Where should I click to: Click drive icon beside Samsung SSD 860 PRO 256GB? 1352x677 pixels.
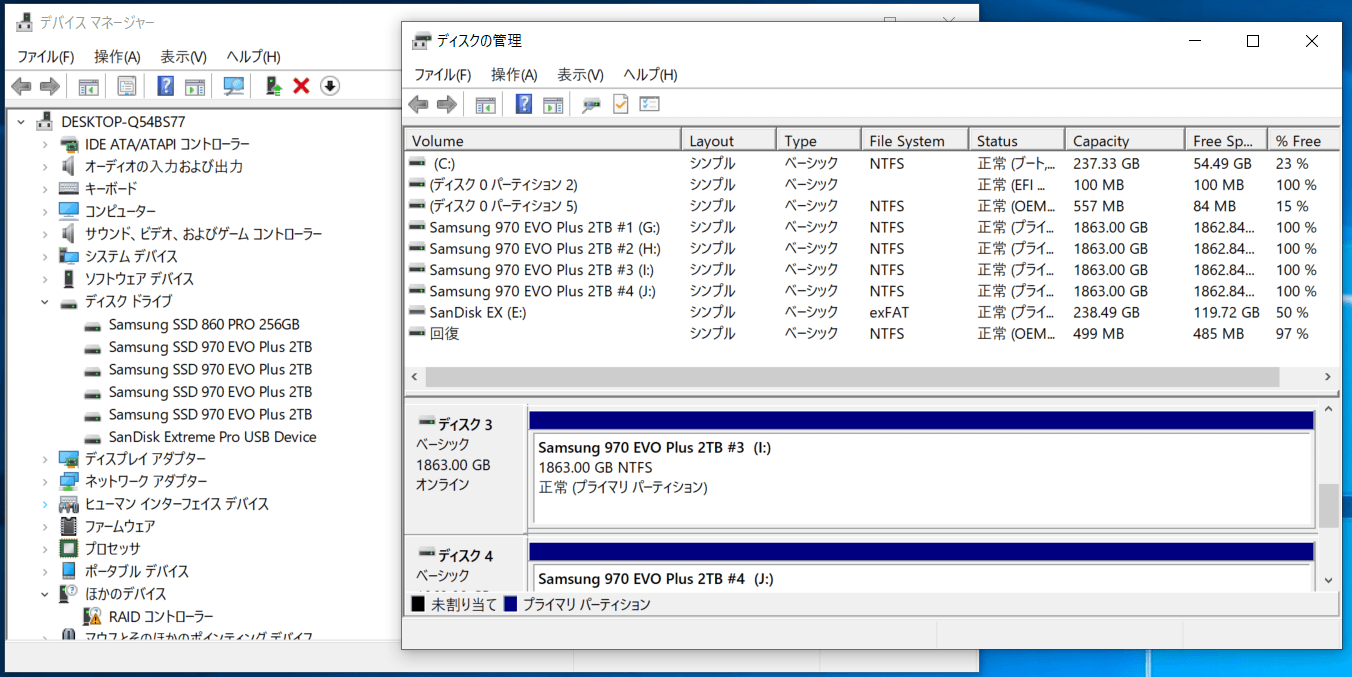(93, 325)
